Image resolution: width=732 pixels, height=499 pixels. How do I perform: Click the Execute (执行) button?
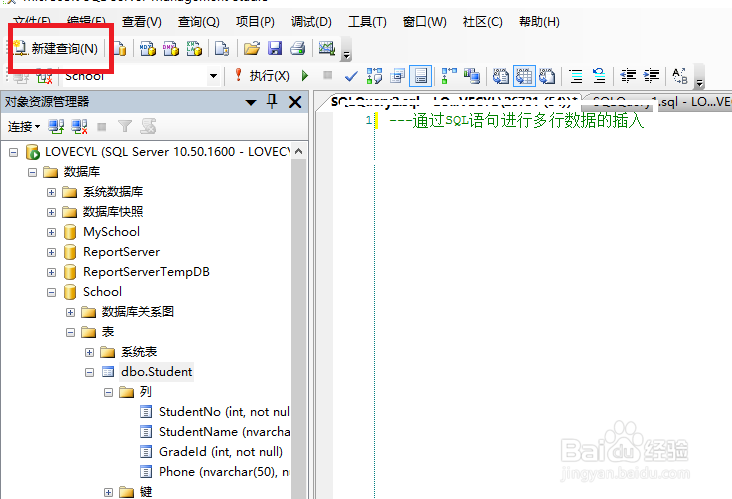pos(262,76)
